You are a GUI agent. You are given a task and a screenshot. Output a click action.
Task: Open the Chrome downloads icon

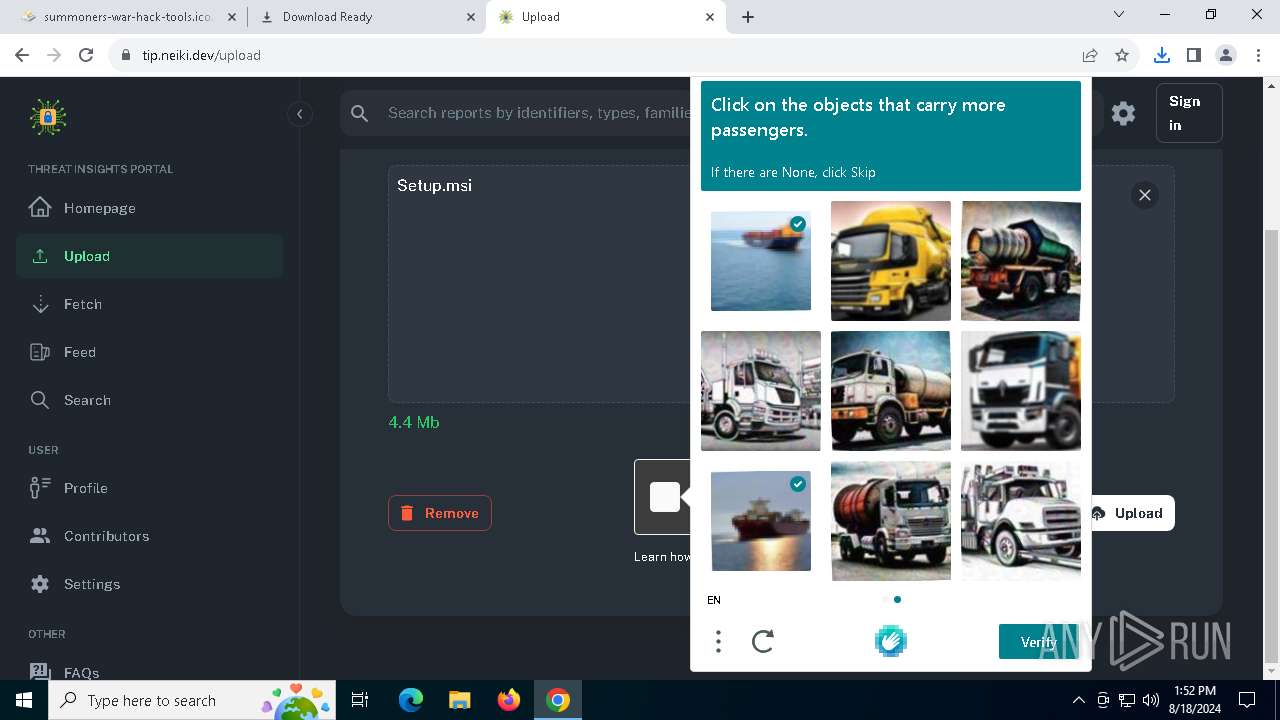tap(1161, 55)
